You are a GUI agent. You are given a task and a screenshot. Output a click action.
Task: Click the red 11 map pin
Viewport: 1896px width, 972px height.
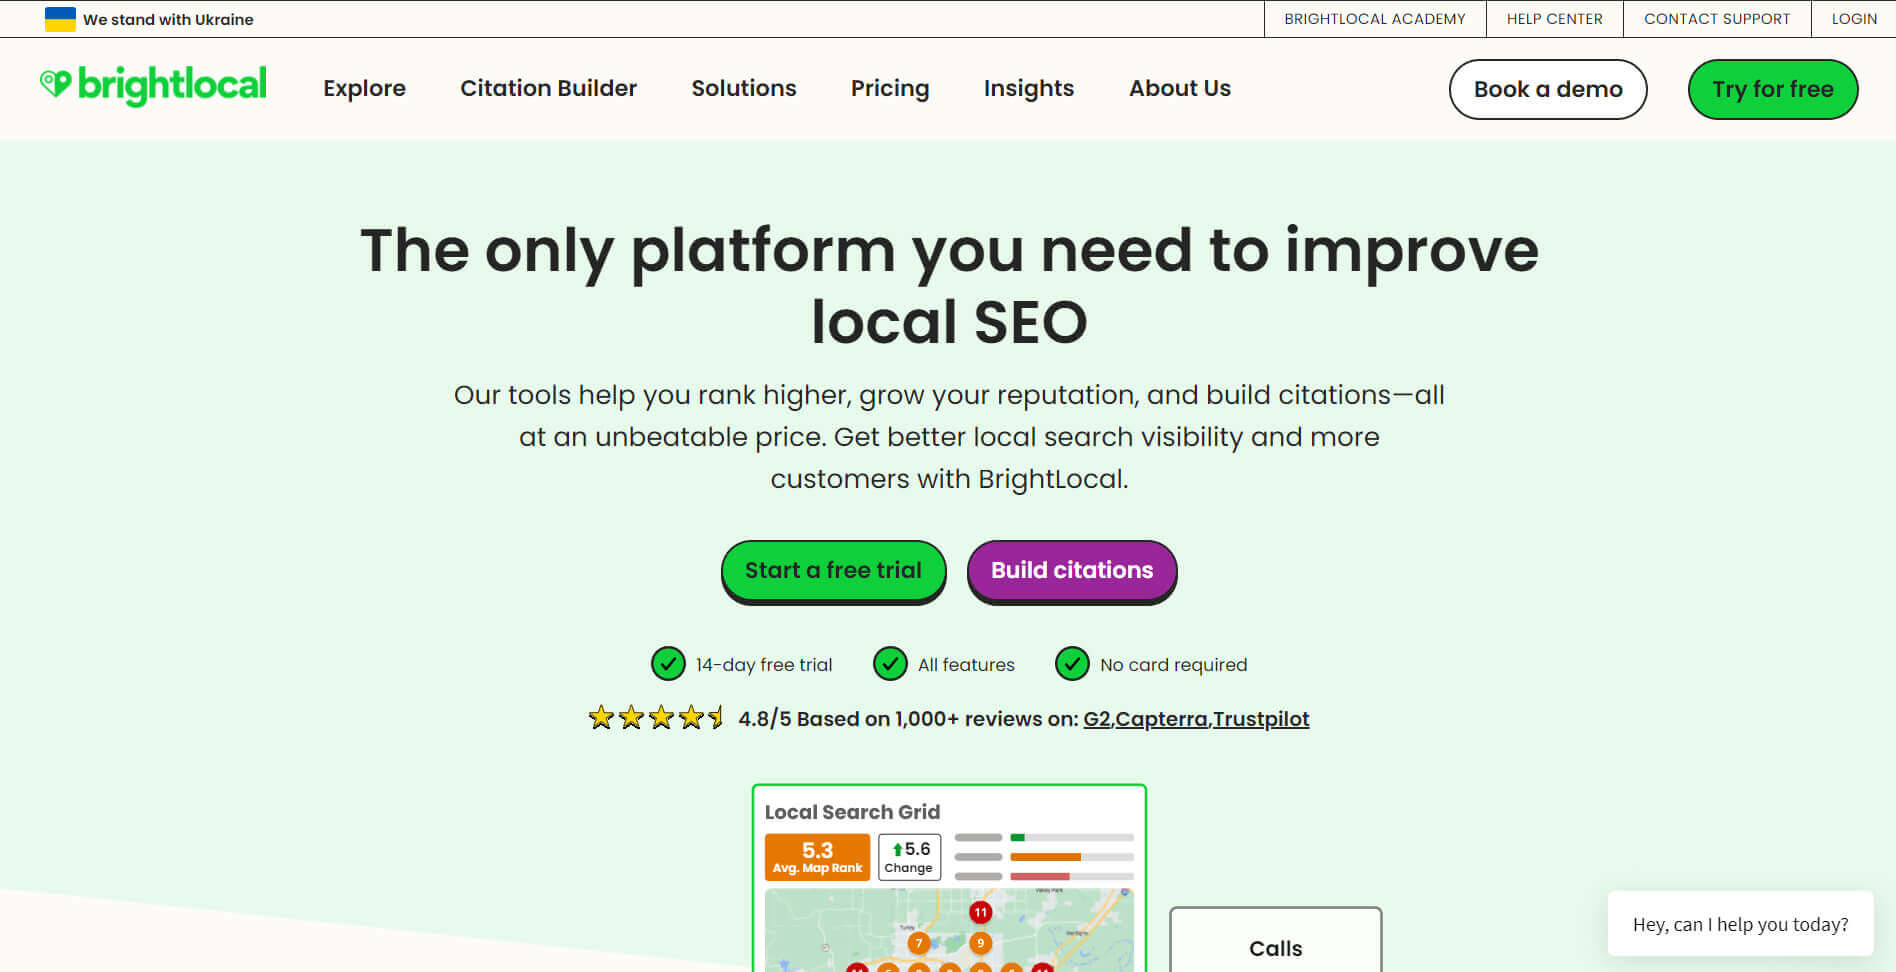click(x=980, y=912)
